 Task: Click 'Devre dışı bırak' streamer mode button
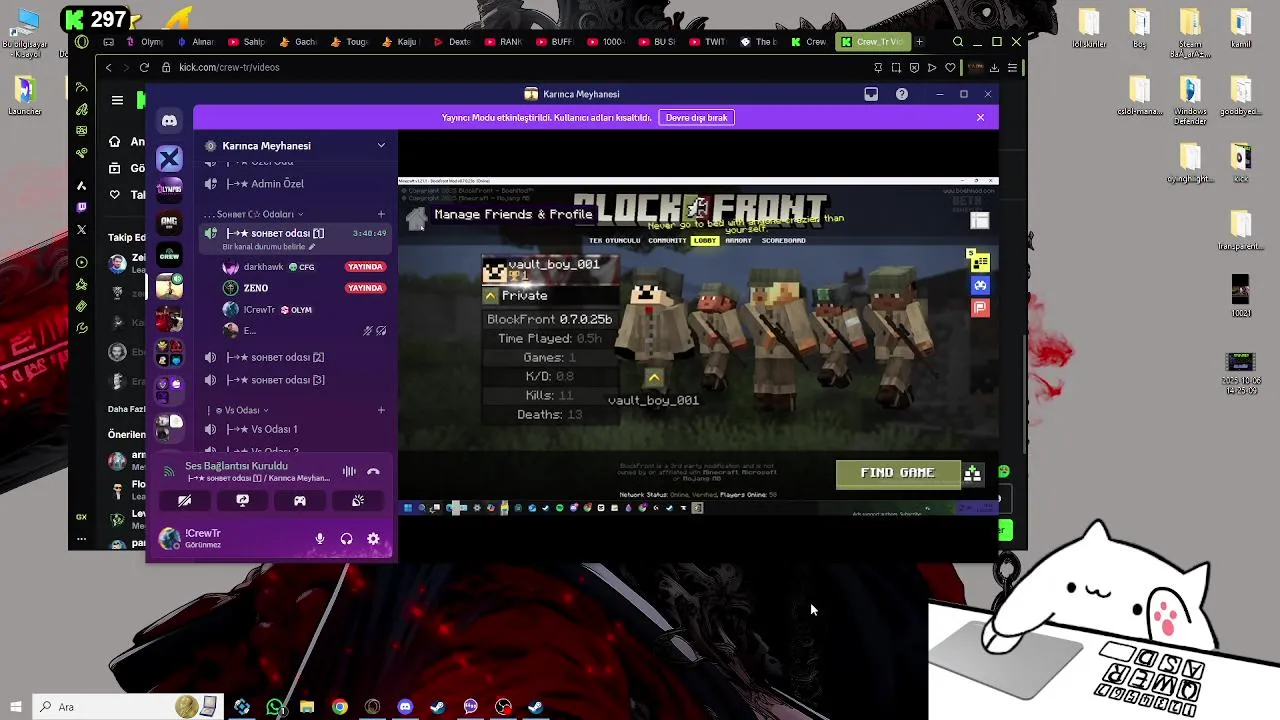[696, 118]
